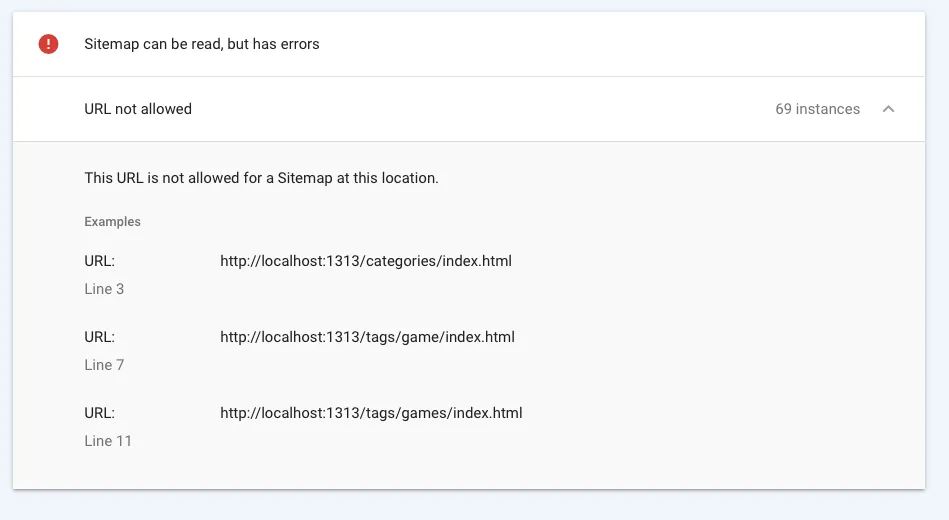Viewport: 949px width, 520px height.
Task: Click "Sitemap can be read, but has errors" heading
Action: (202, 44)
